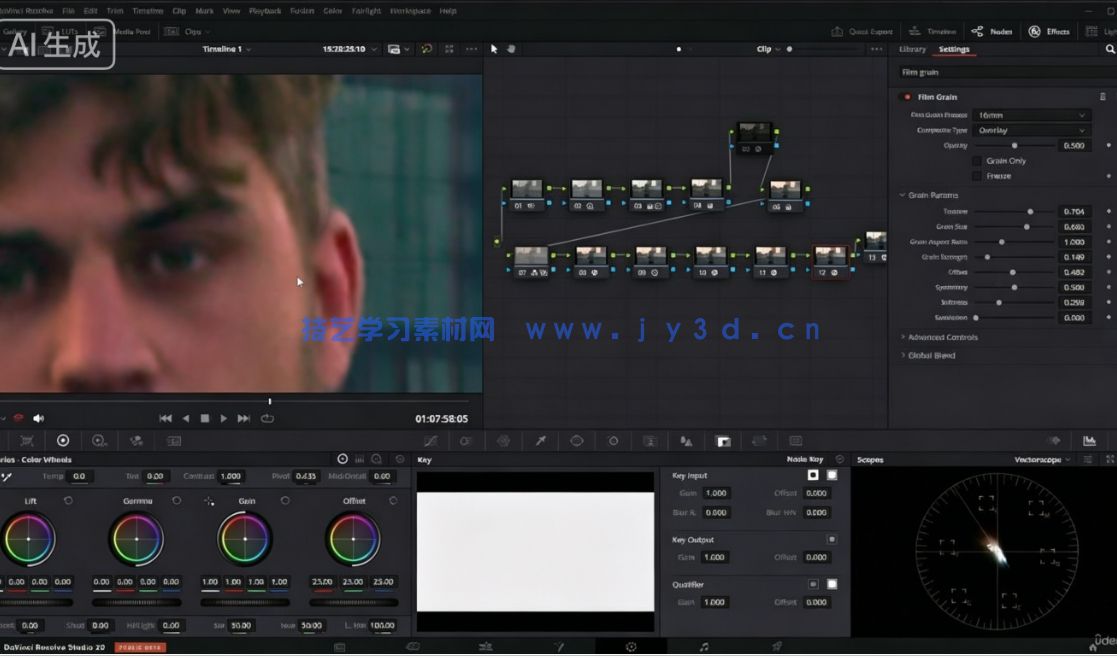Expand the Advanced Controls section
Image resolution: width=1117 pixels, height=658 pixels.
942,338
